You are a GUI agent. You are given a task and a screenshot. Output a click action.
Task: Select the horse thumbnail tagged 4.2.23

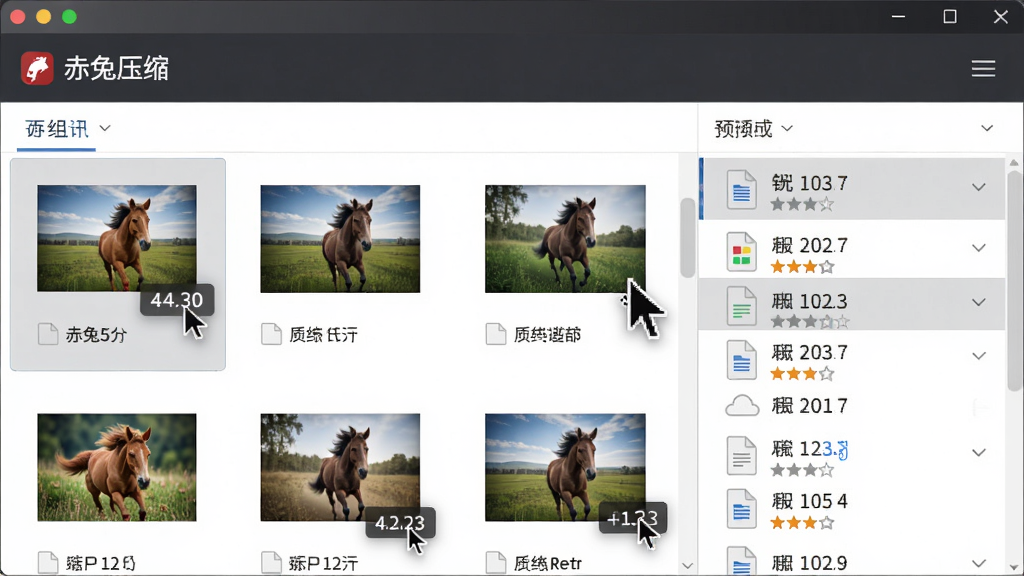[x=340, y=467]
